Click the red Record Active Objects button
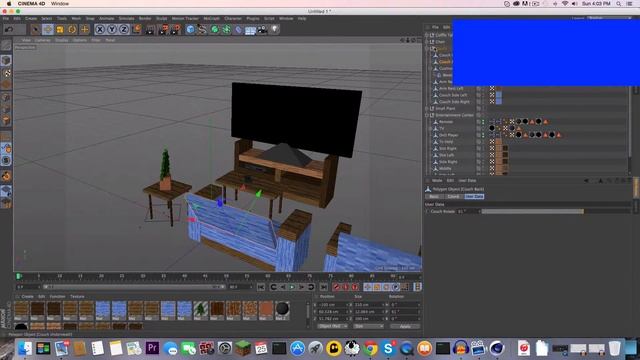The width and height of the screenshot is (640, 360). [336, 287]
